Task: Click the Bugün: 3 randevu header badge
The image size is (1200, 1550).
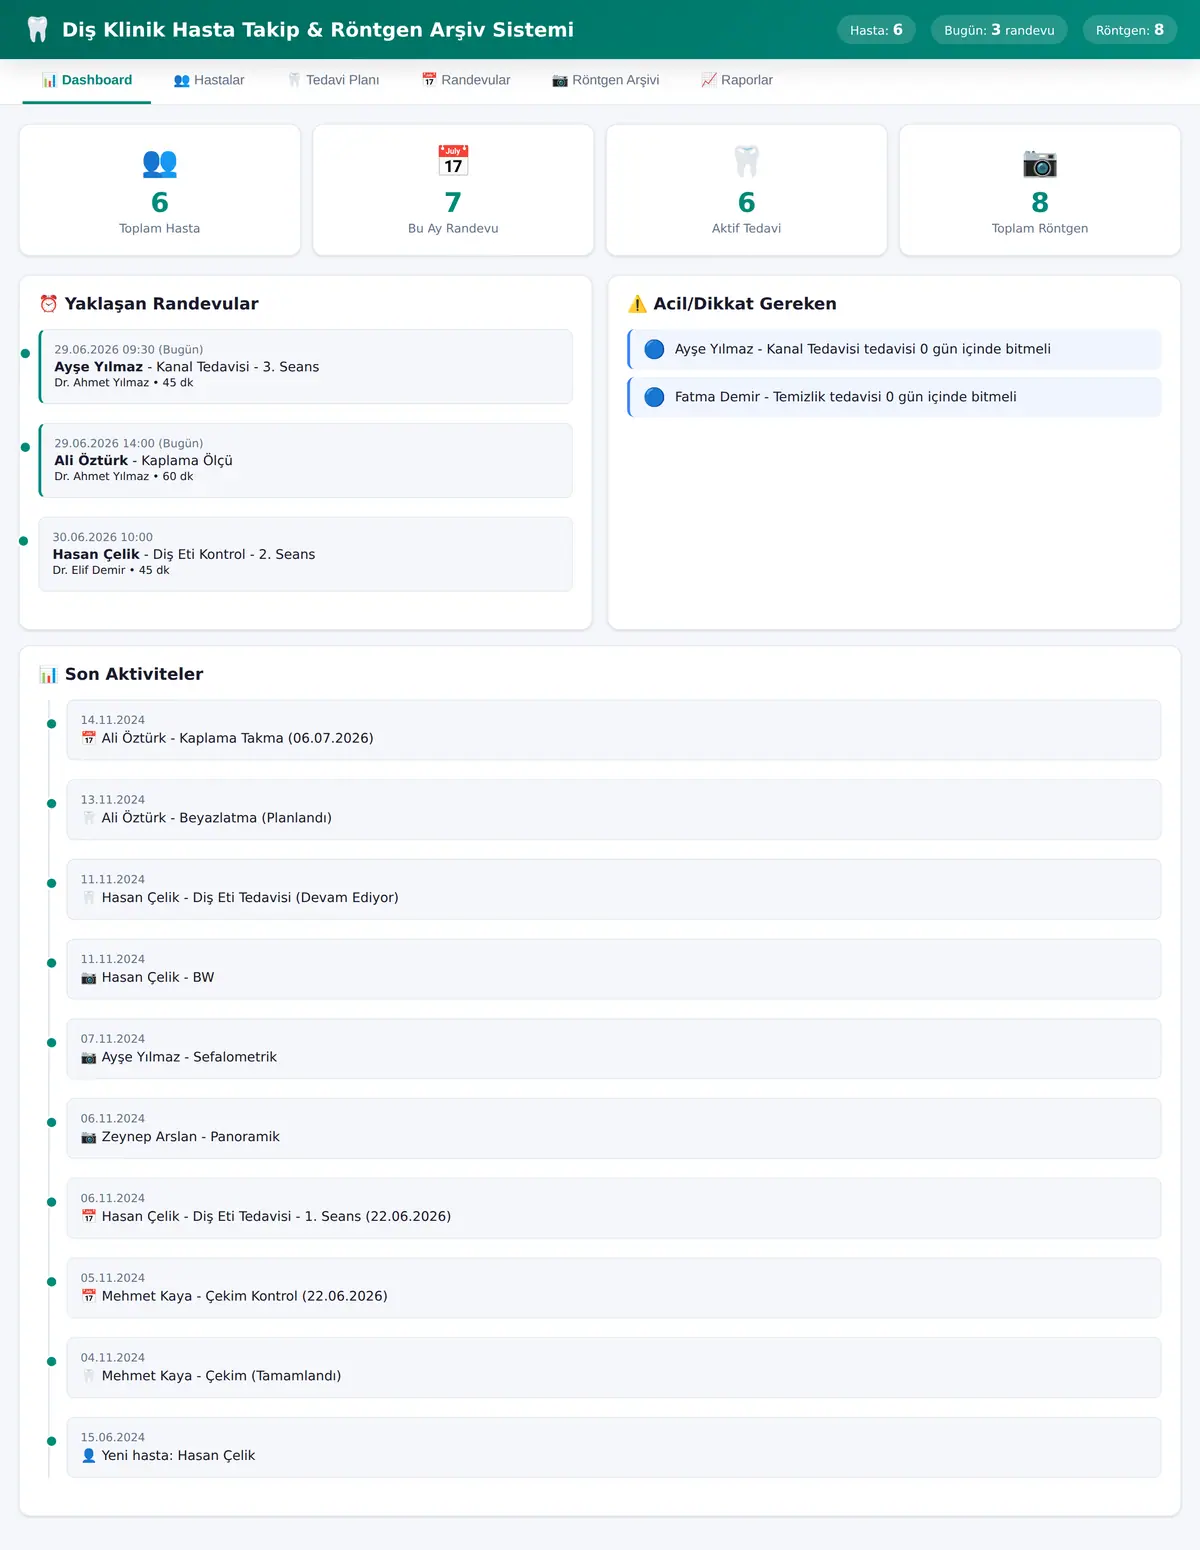Action: pyautogui.click(x=999, y=30)
